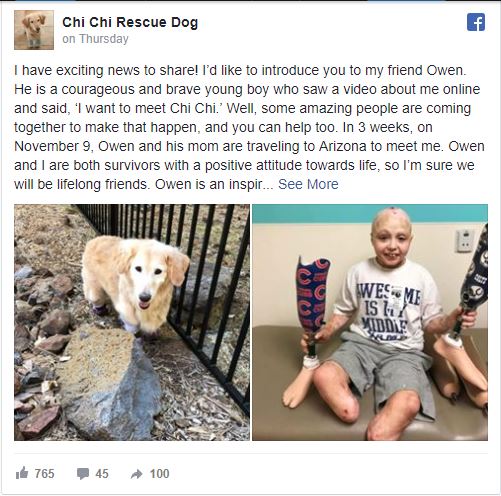Click the comment bubble icon

tap(83, 474)
